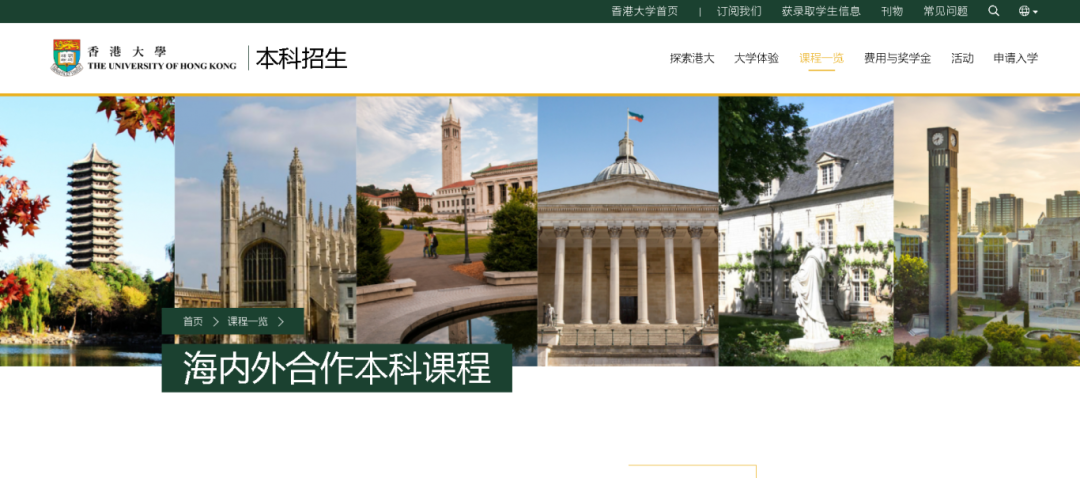Open 获录取学生信息 link

pos(821,11)
